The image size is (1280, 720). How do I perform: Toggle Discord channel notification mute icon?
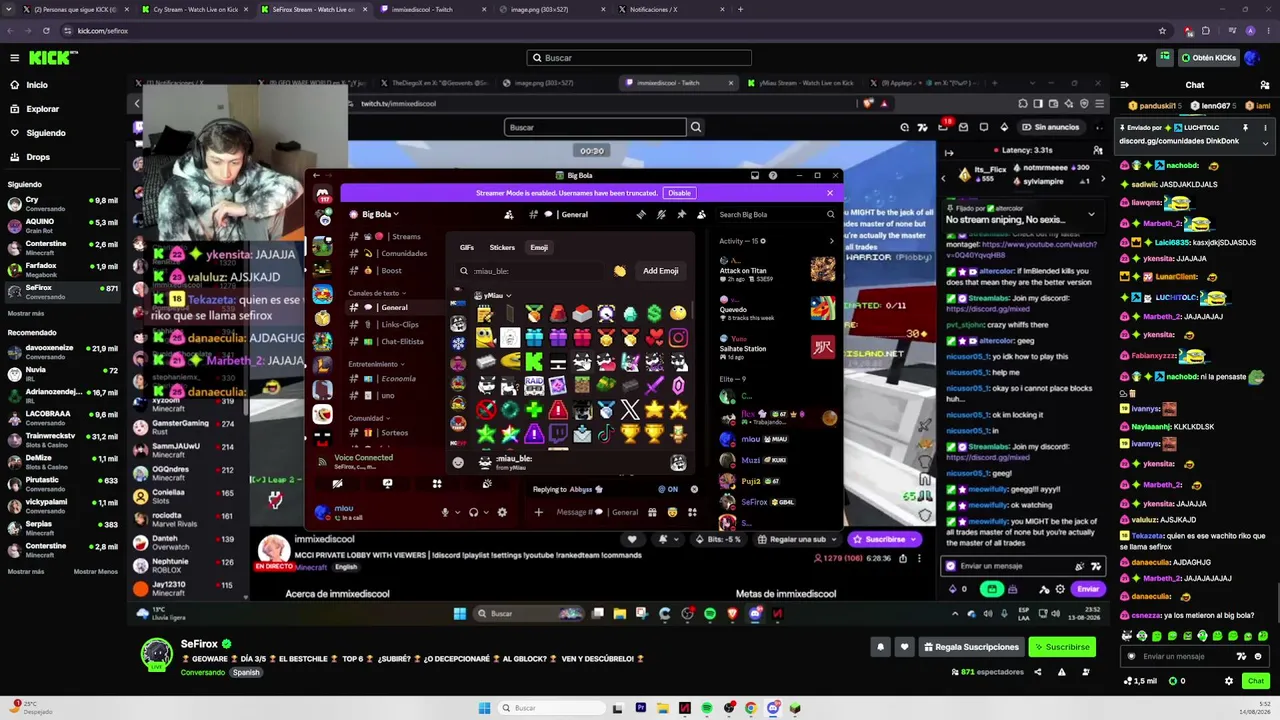pyautogui.click(x=661, y=214)
